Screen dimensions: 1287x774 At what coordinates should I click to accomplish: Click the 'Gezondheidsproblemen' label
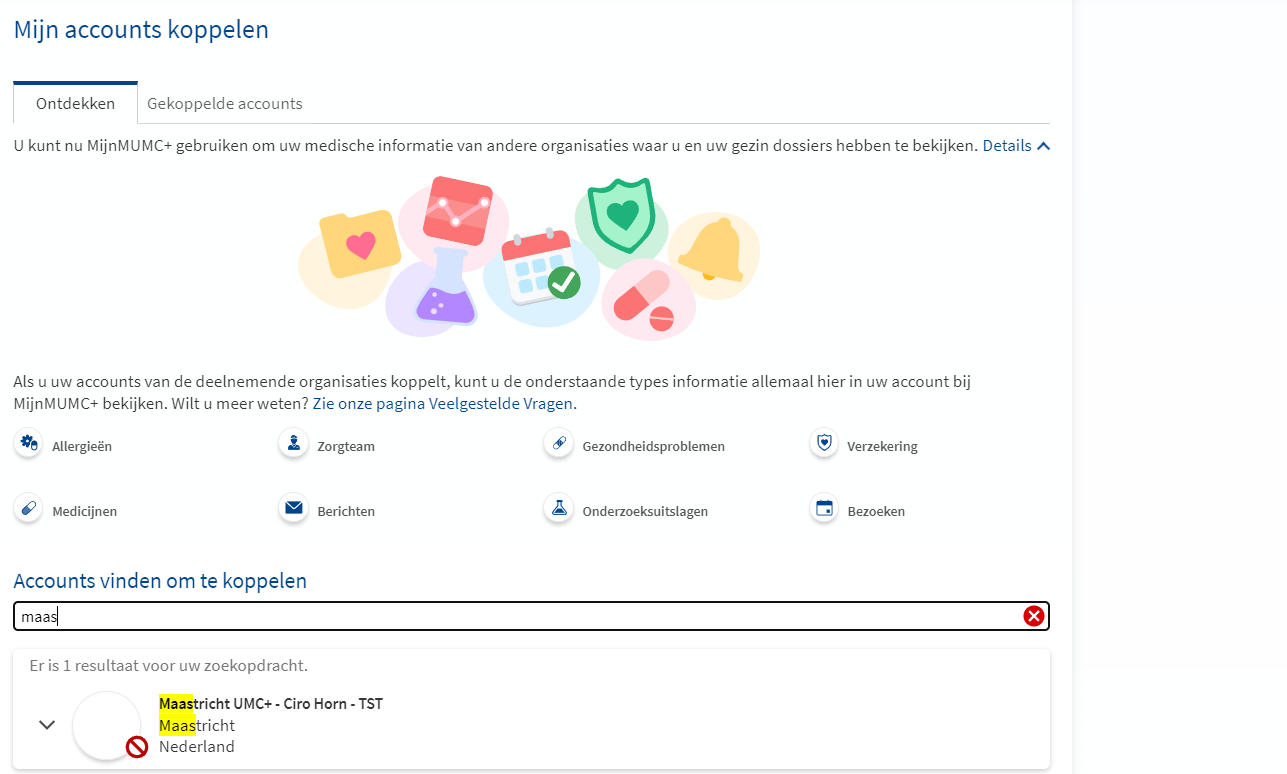tap(654, 446)
